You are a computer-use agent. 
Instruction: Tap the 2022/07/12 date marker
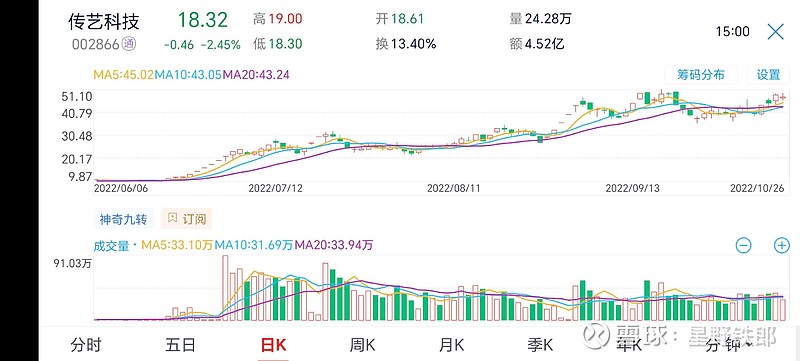[x=276, y=188]
